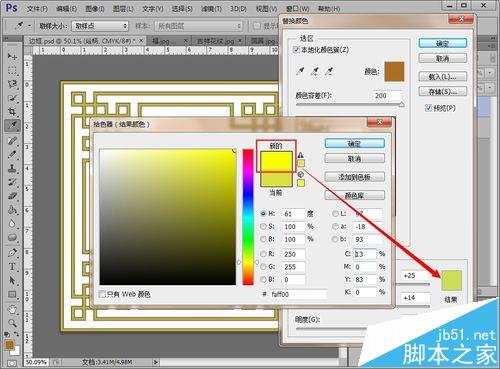The image size is (500, 369).
Task: Select the Dodge tool
Action: 12,237
